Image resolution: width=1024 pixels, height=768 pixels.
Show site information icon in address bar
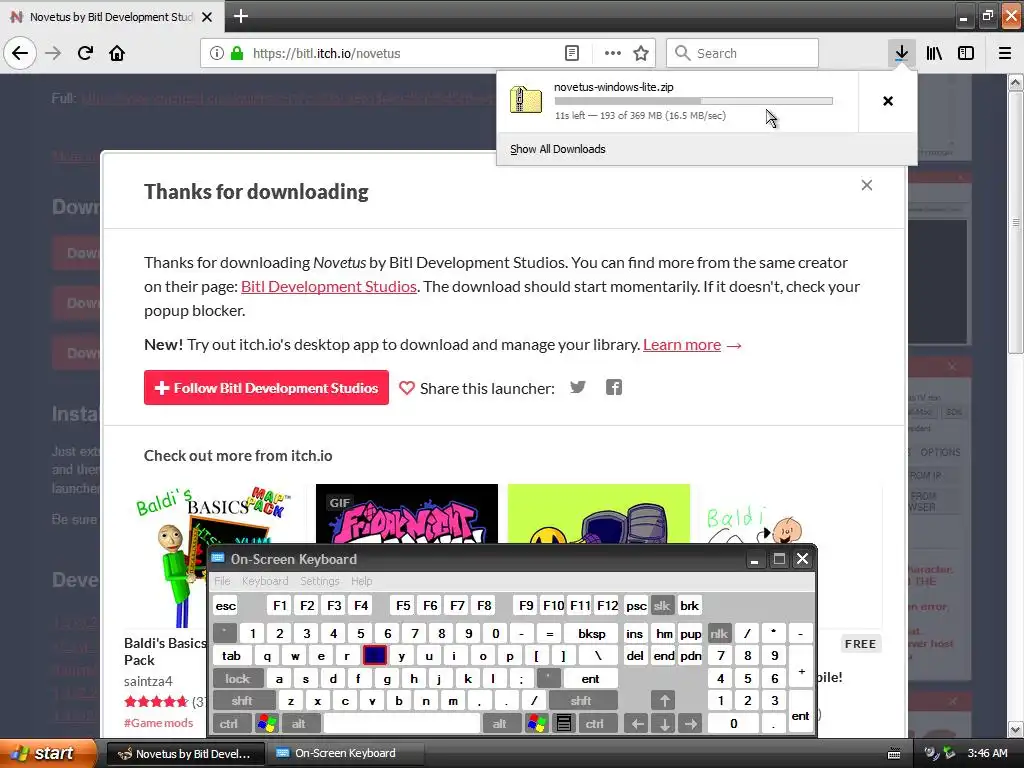[217, 53]
